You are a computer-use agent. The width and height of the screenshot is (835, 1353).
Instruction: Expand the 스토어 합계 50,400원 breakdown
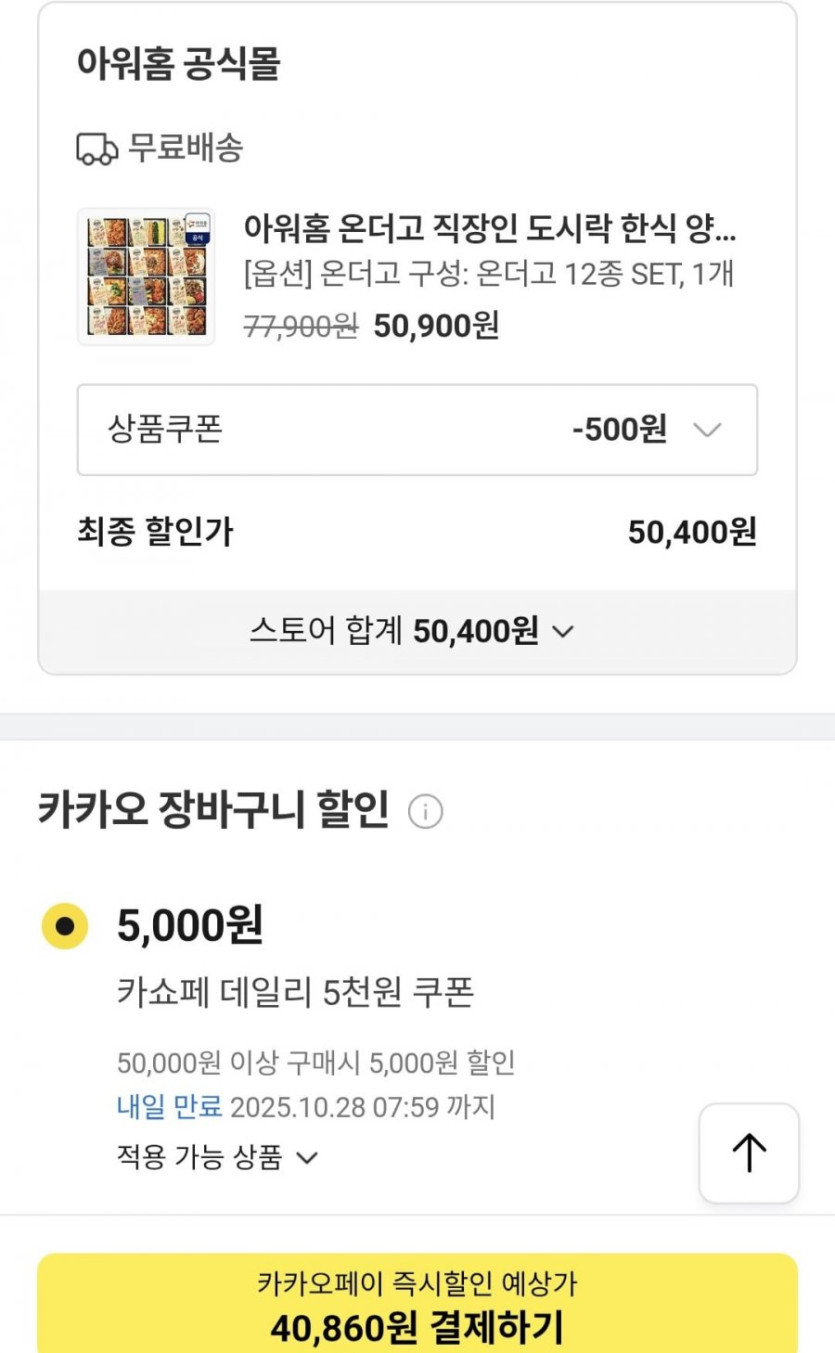tap(563, 631)
